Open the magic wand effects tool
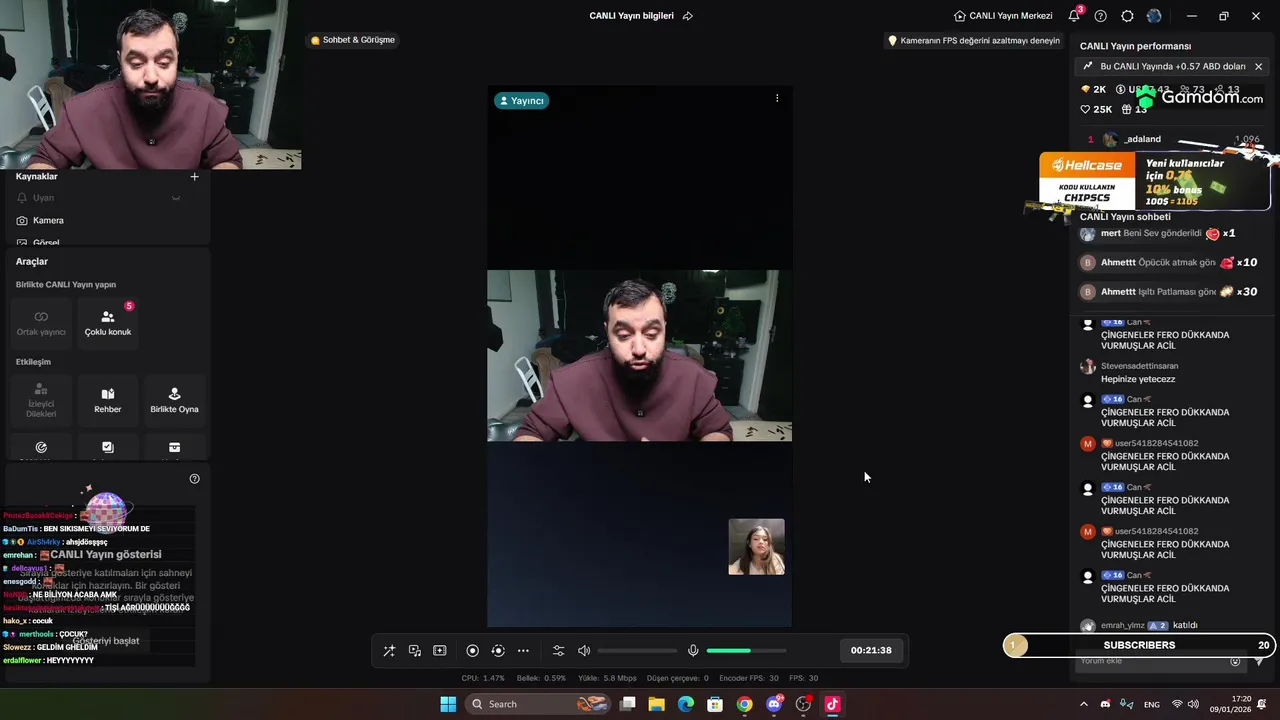The width and height of the screenshot is (1280, 720). pyautogui.click(x=389, y=651)
